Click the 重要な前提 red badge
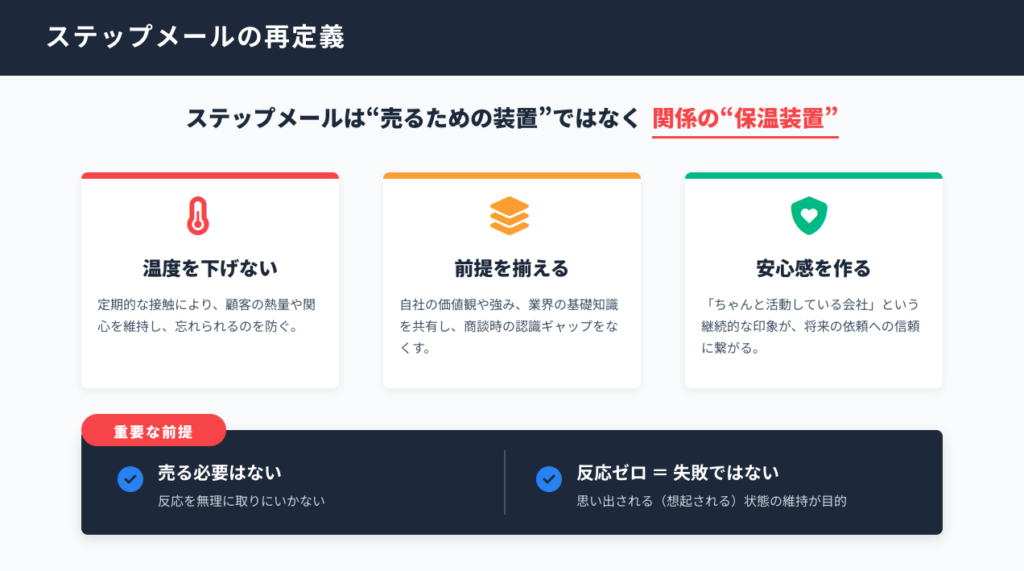This screenshot has height=571, width=1024. [x=153, y=432]
